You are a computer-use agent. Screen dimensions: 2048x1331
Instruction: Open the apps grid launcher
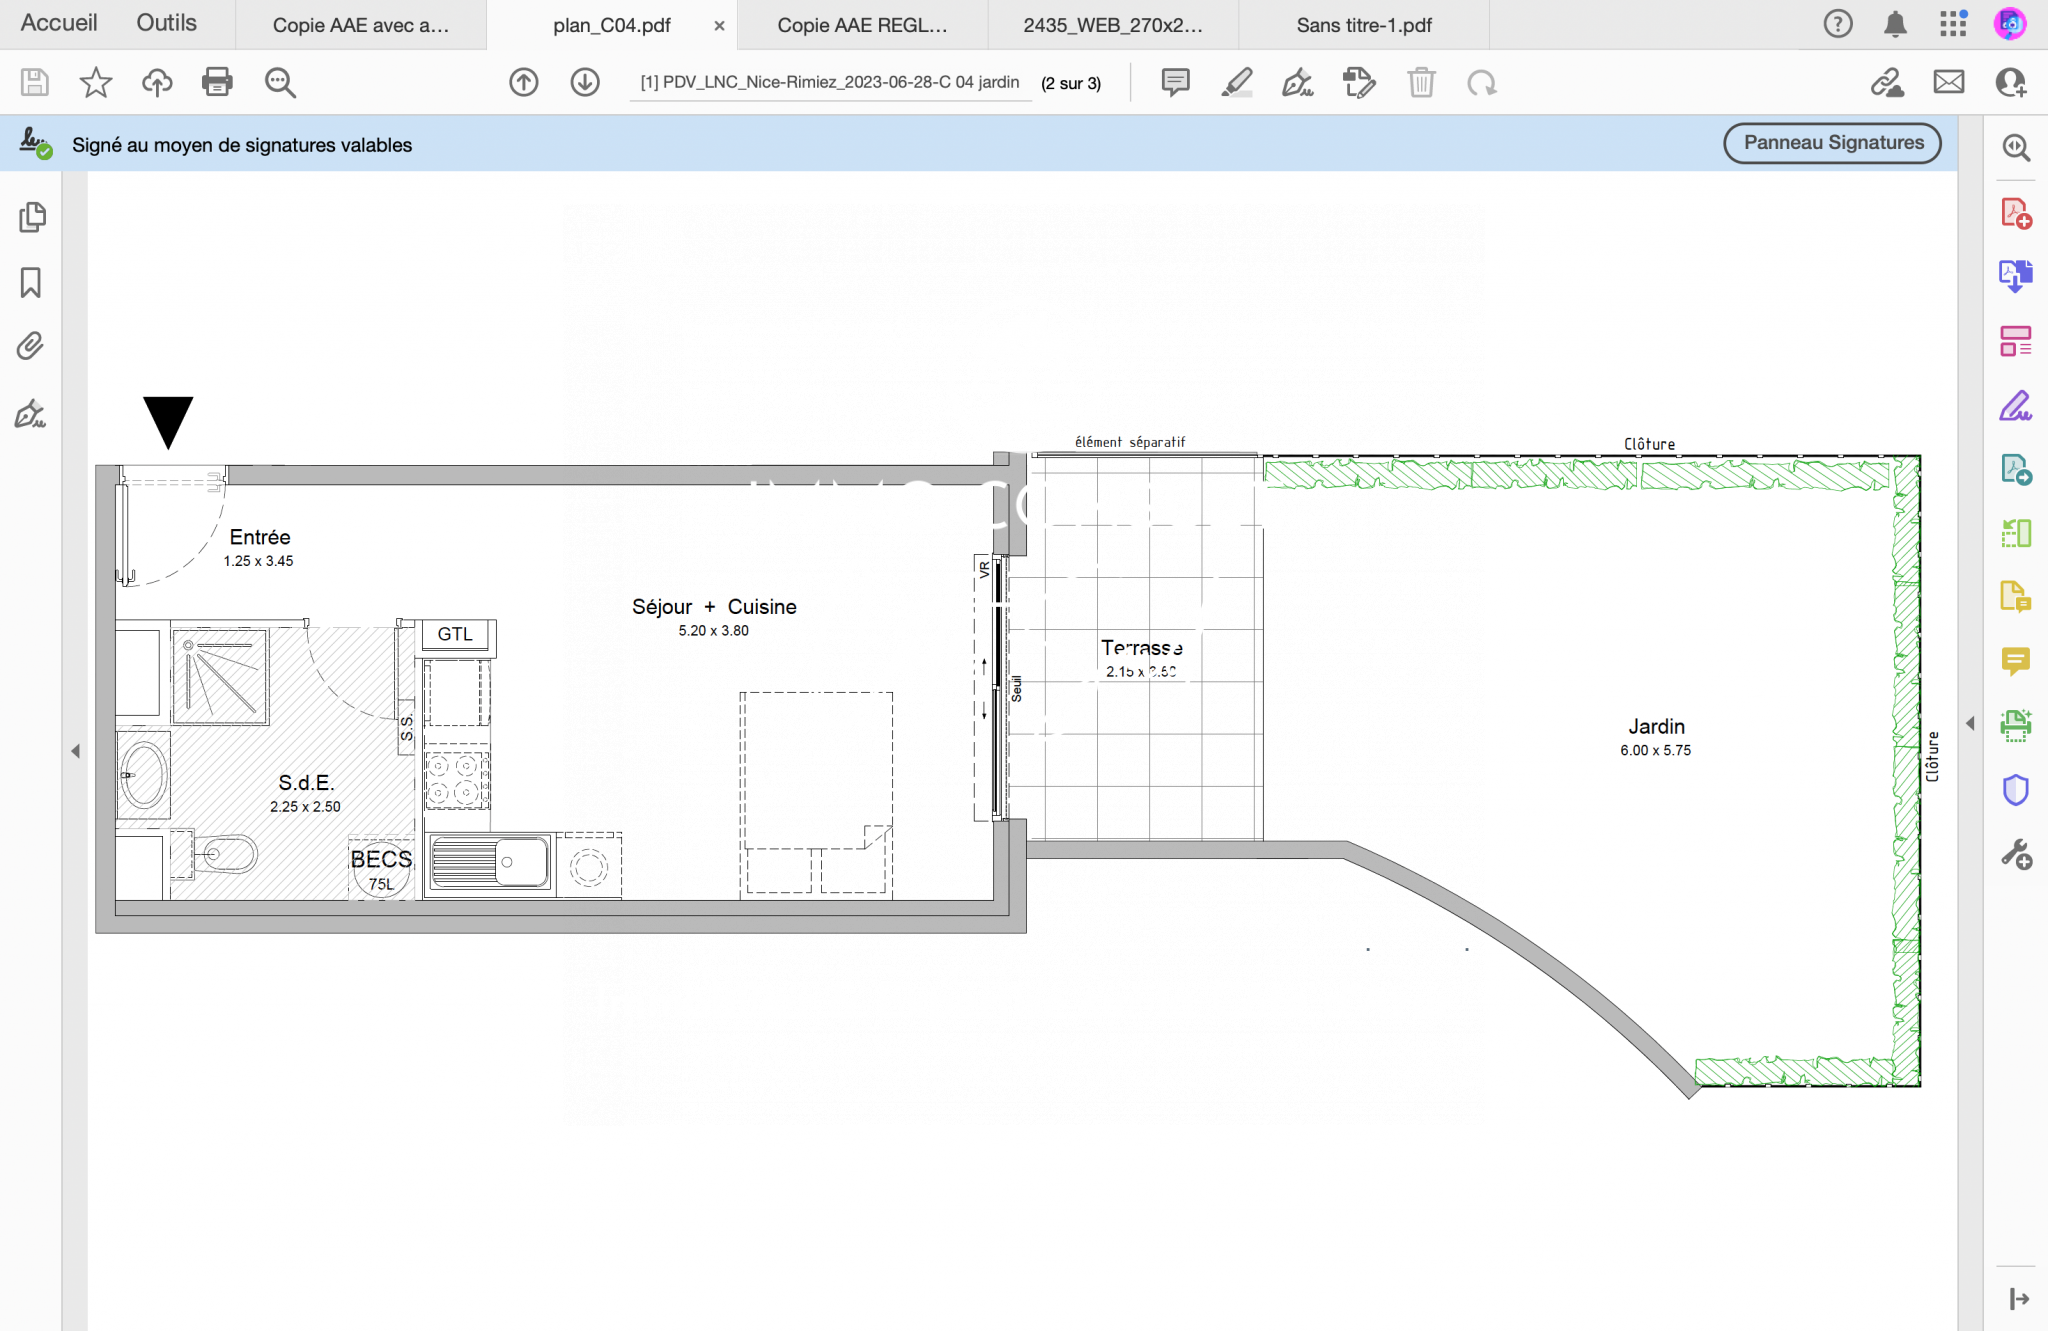coord(1953,24)
